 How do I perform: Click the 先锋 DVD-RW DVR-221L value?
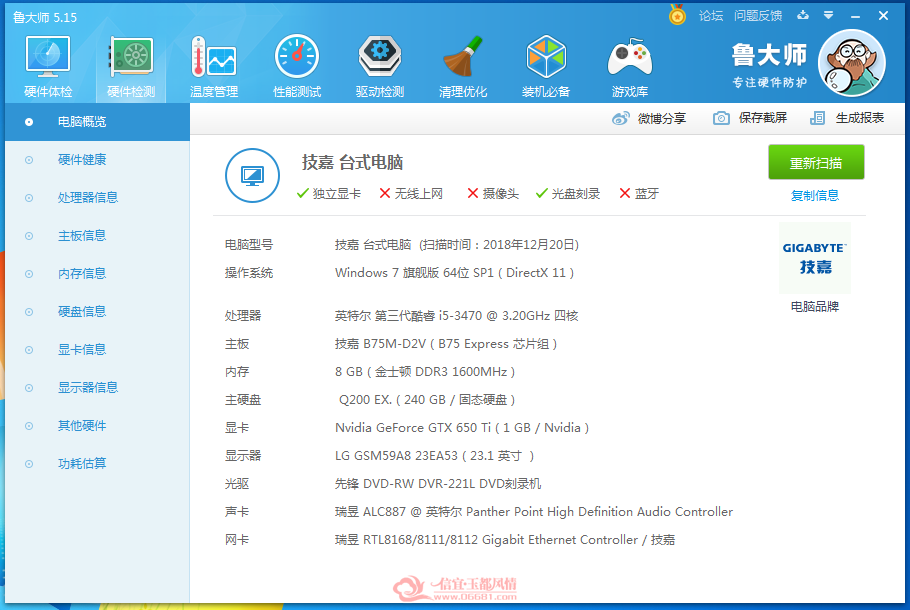[438, 484]
